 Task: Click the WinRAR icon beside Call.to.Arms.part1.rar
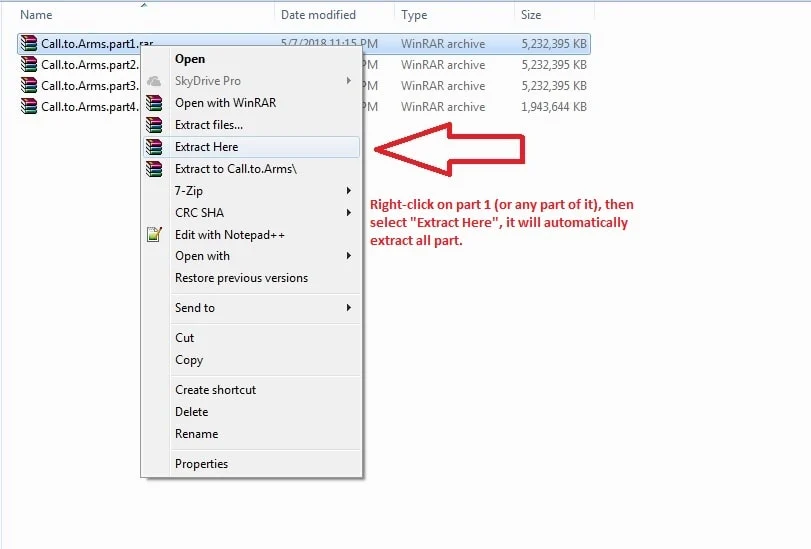pos(29,44)
